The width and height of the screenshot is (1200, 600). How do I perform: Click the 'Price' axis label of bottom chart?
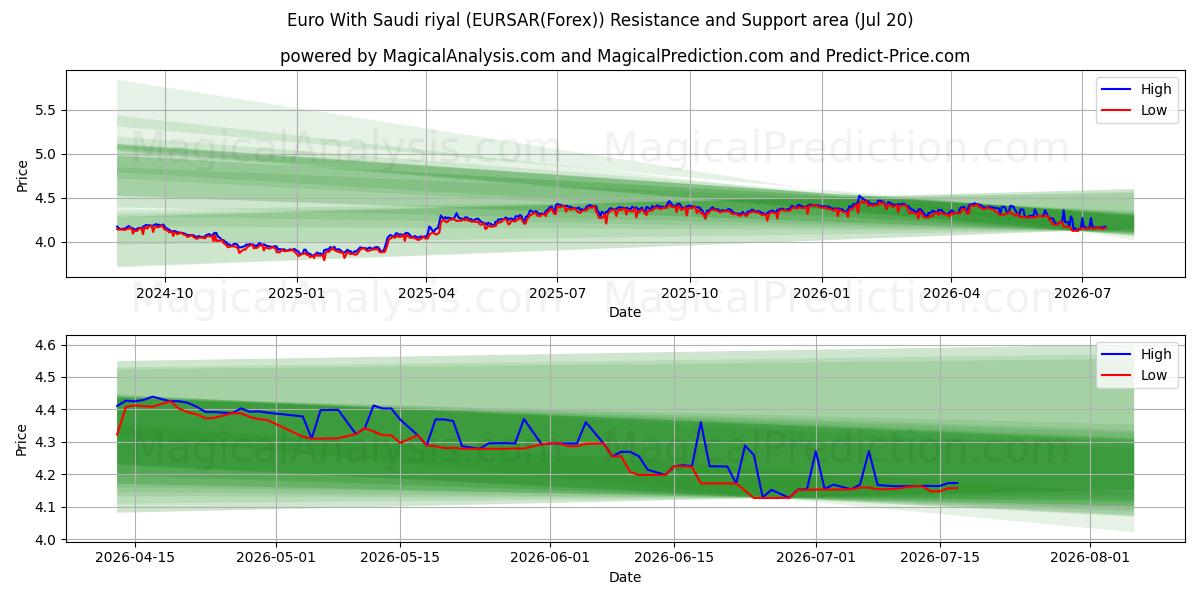pyautogui.click(x=22, y=439)
